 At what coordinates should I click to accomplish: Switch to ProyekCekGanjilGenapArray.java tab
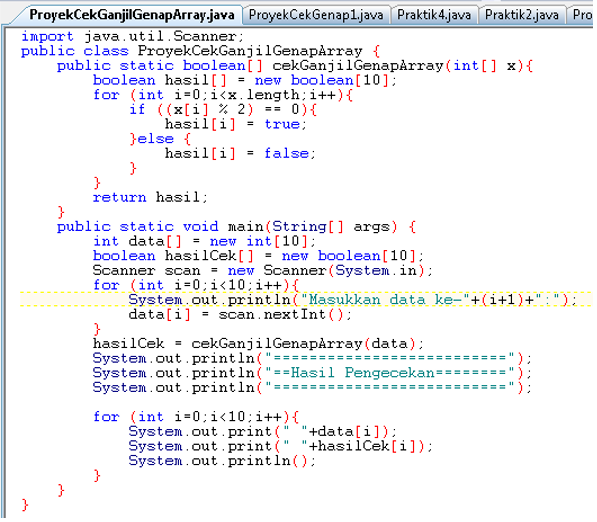(x=131, y=15)
